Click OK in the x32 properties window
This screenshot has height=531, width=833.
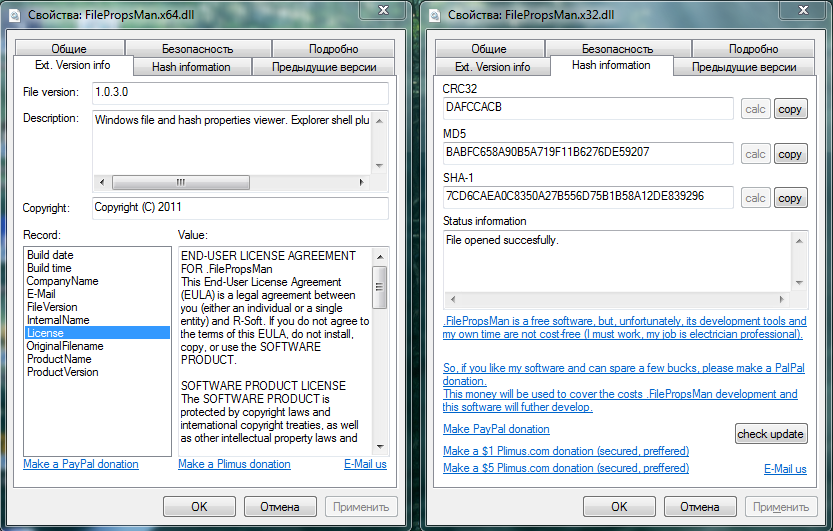tap(619, 507)
